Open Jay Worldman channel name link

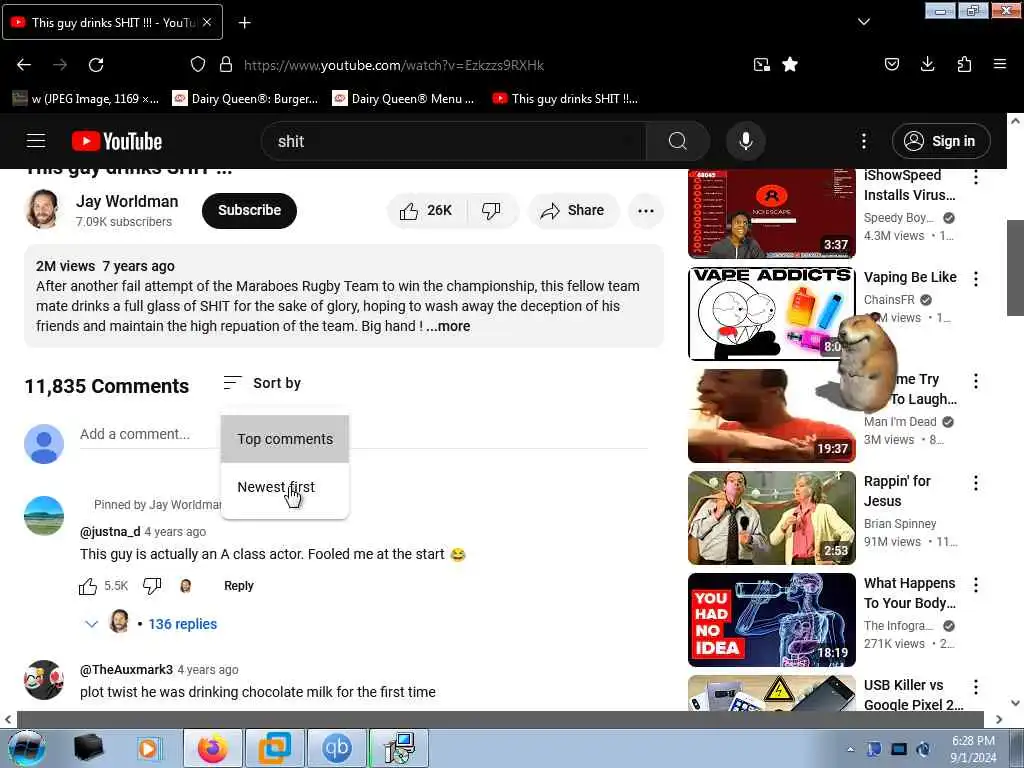pos(127,201)
